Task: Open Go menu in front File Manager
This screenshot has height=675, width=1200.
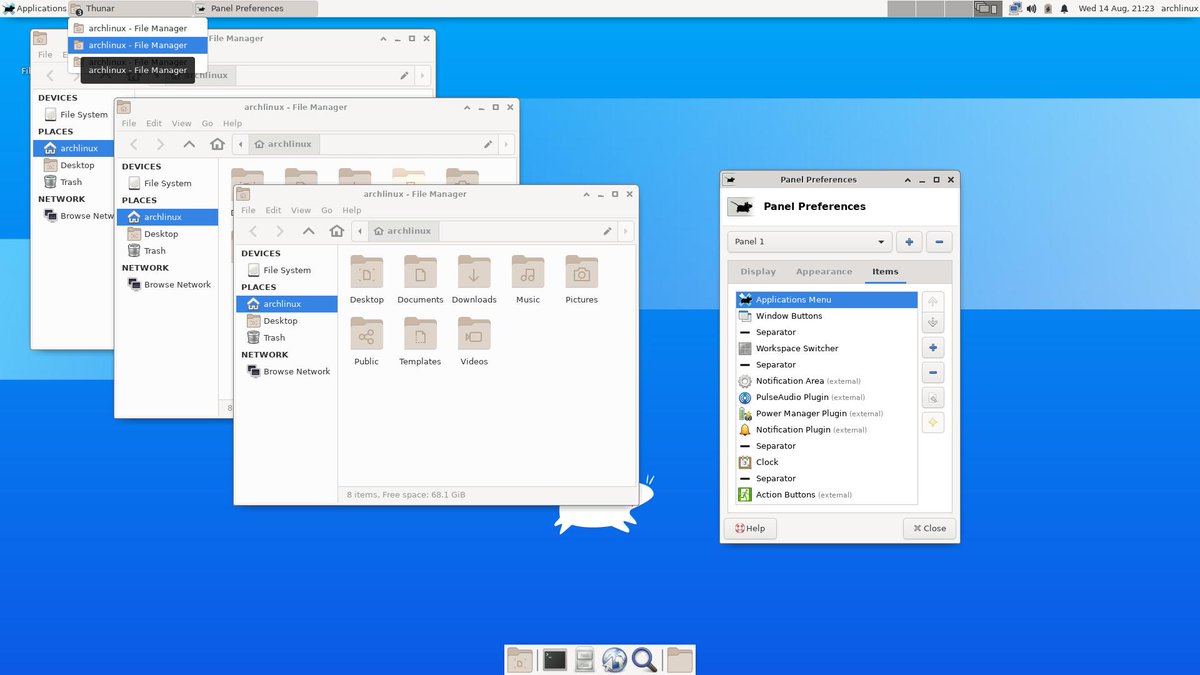Action: [x=327, y=210]
